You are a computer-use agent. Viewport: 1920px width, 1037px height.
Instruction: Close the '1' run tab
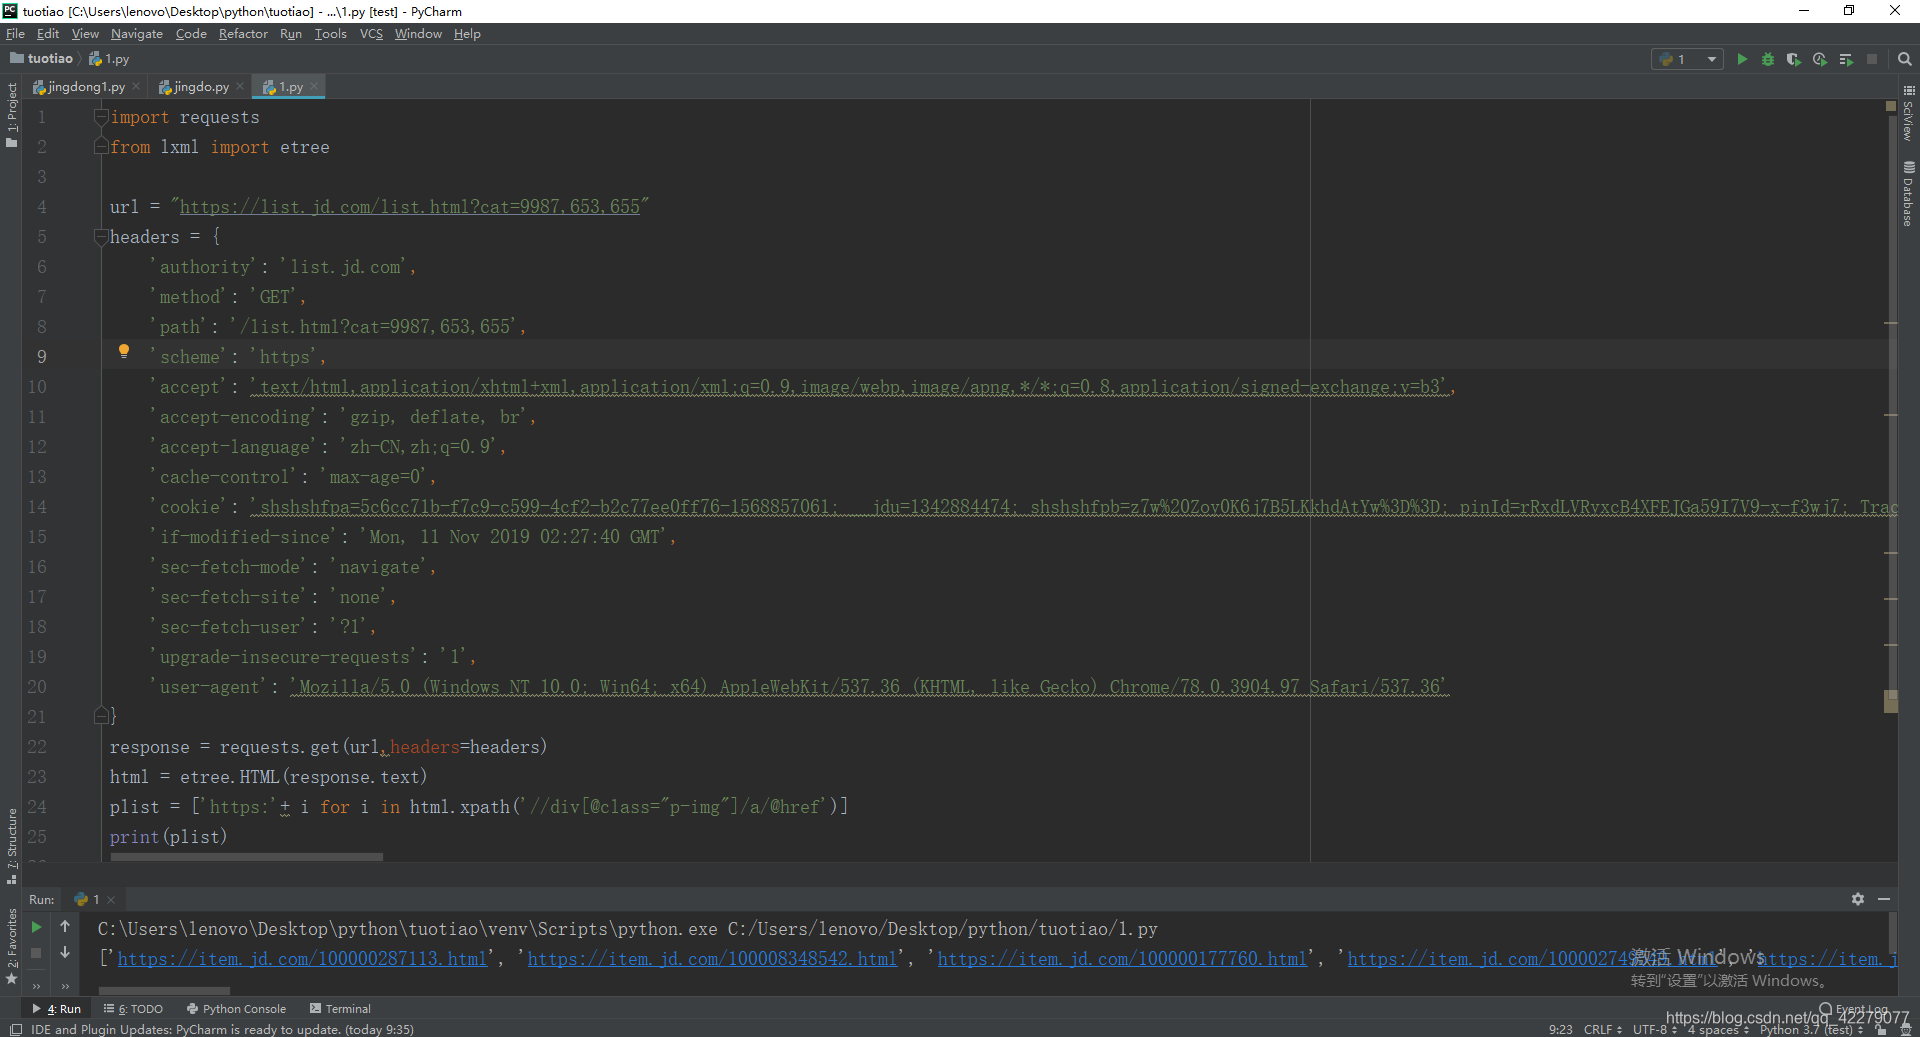click(111, 899)
